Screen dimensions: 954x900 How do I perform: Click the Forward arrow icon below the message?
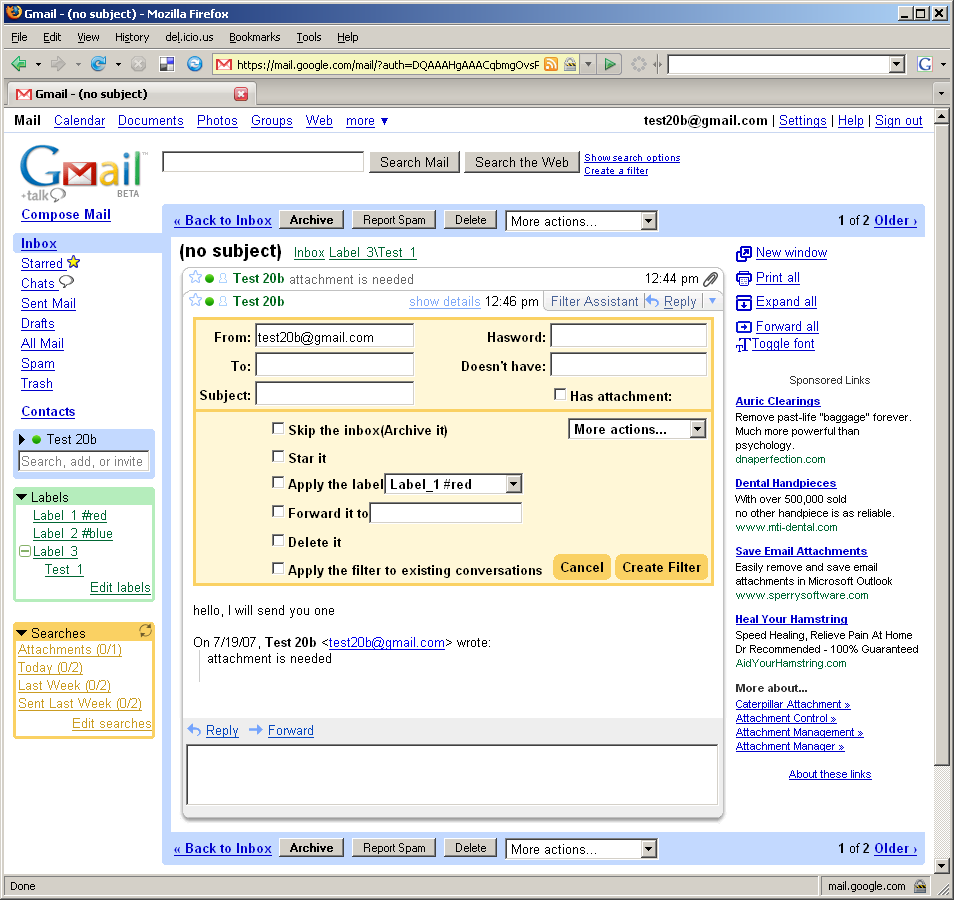[256, 730]
